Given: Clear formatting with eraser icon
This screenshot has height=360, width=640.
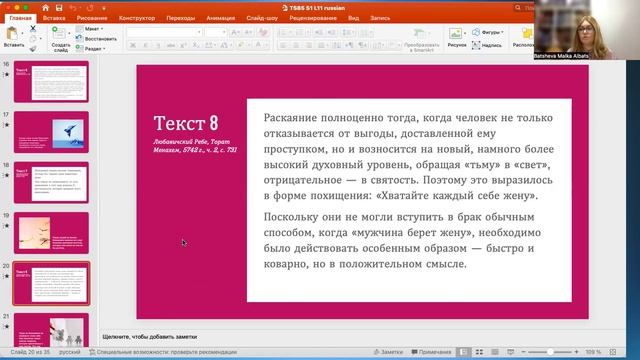Looking at the screenshot, I should pyautogui.click(x=263, y=33).
